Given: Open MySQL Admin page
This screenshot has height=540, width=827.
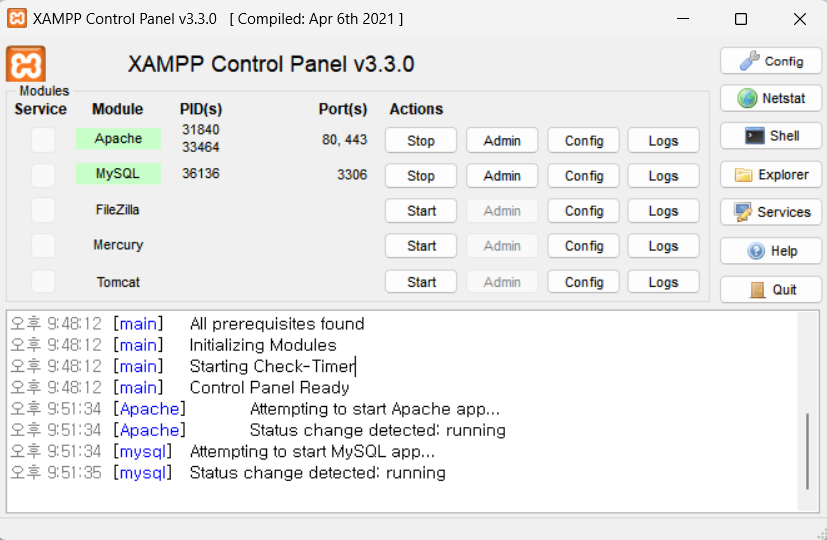Looking at the screenshot, I should click(x=502, y=176).
